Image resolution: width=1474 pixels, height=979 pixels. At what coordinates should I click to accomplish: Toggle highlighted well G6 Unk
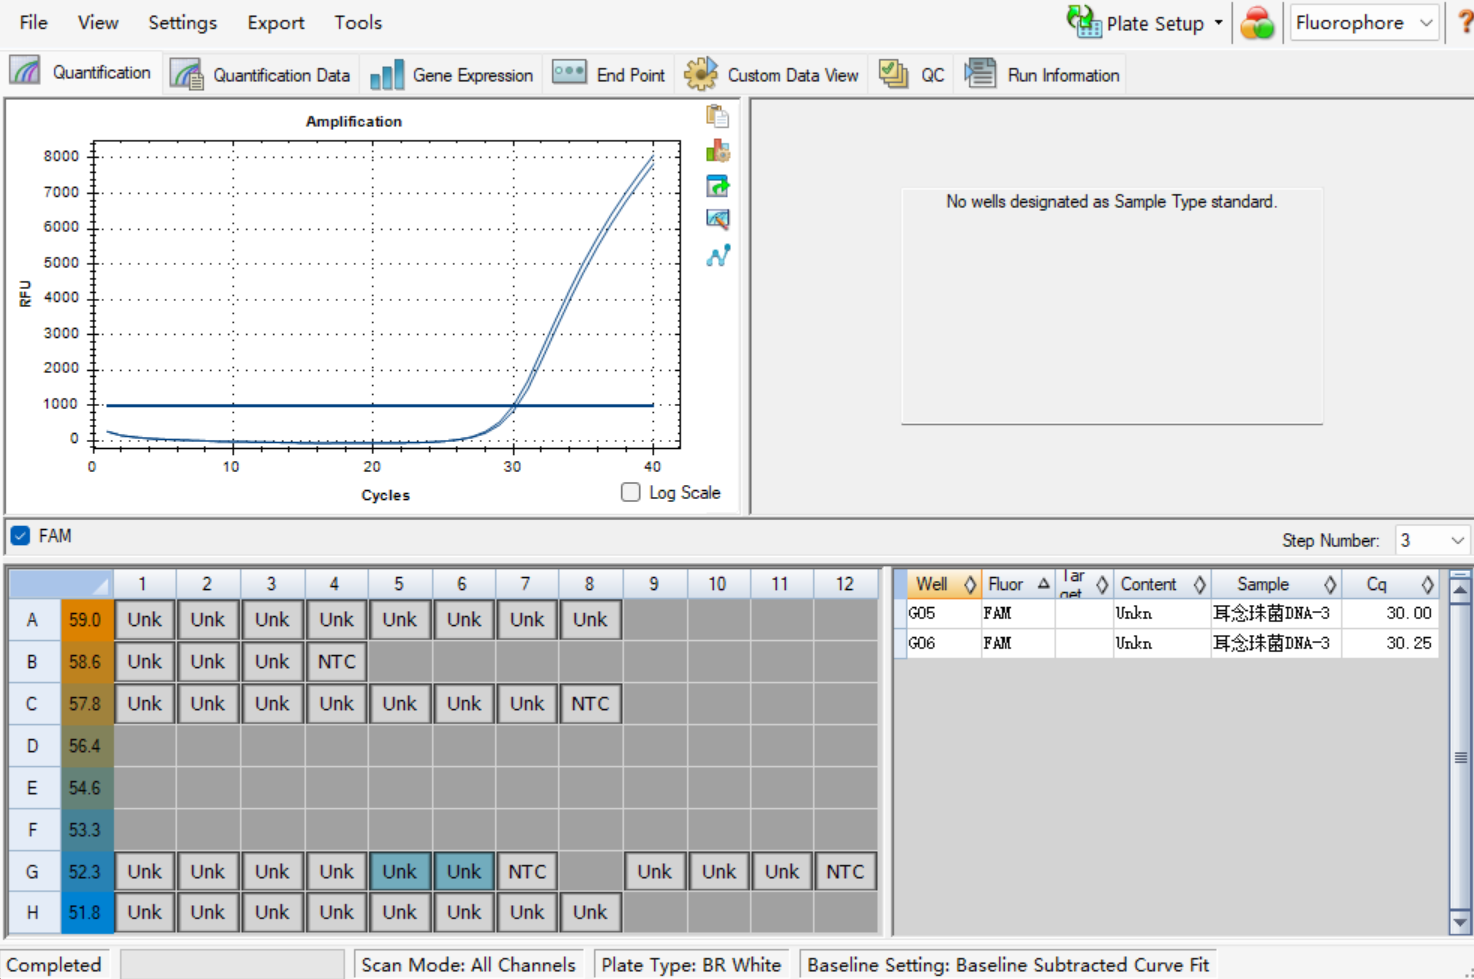coord(463,872)
